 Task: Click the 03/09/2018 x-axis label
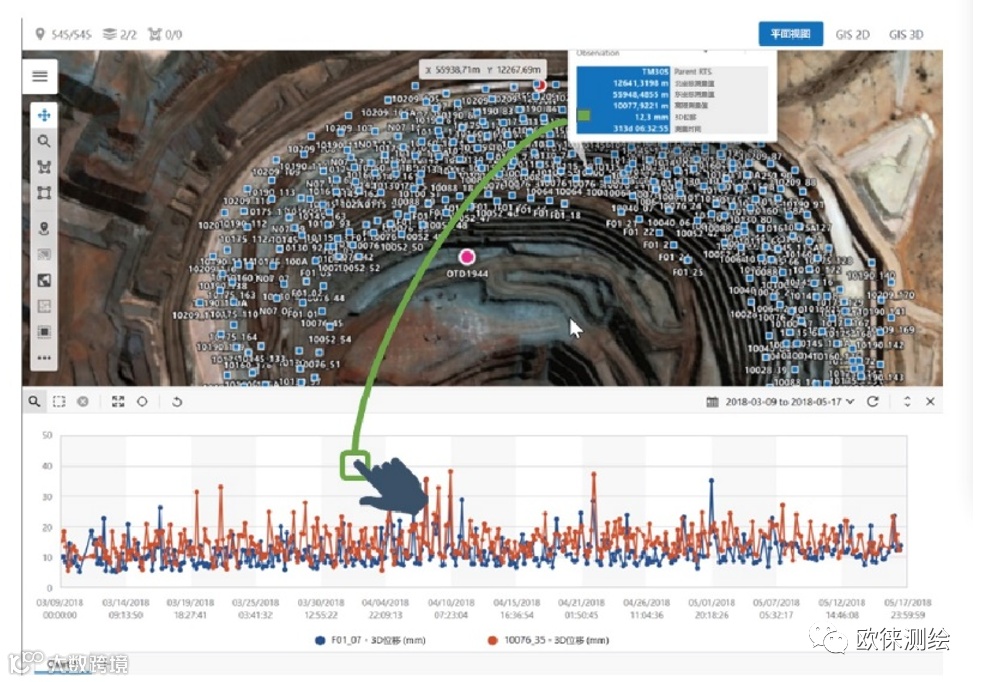pos(59,608)
